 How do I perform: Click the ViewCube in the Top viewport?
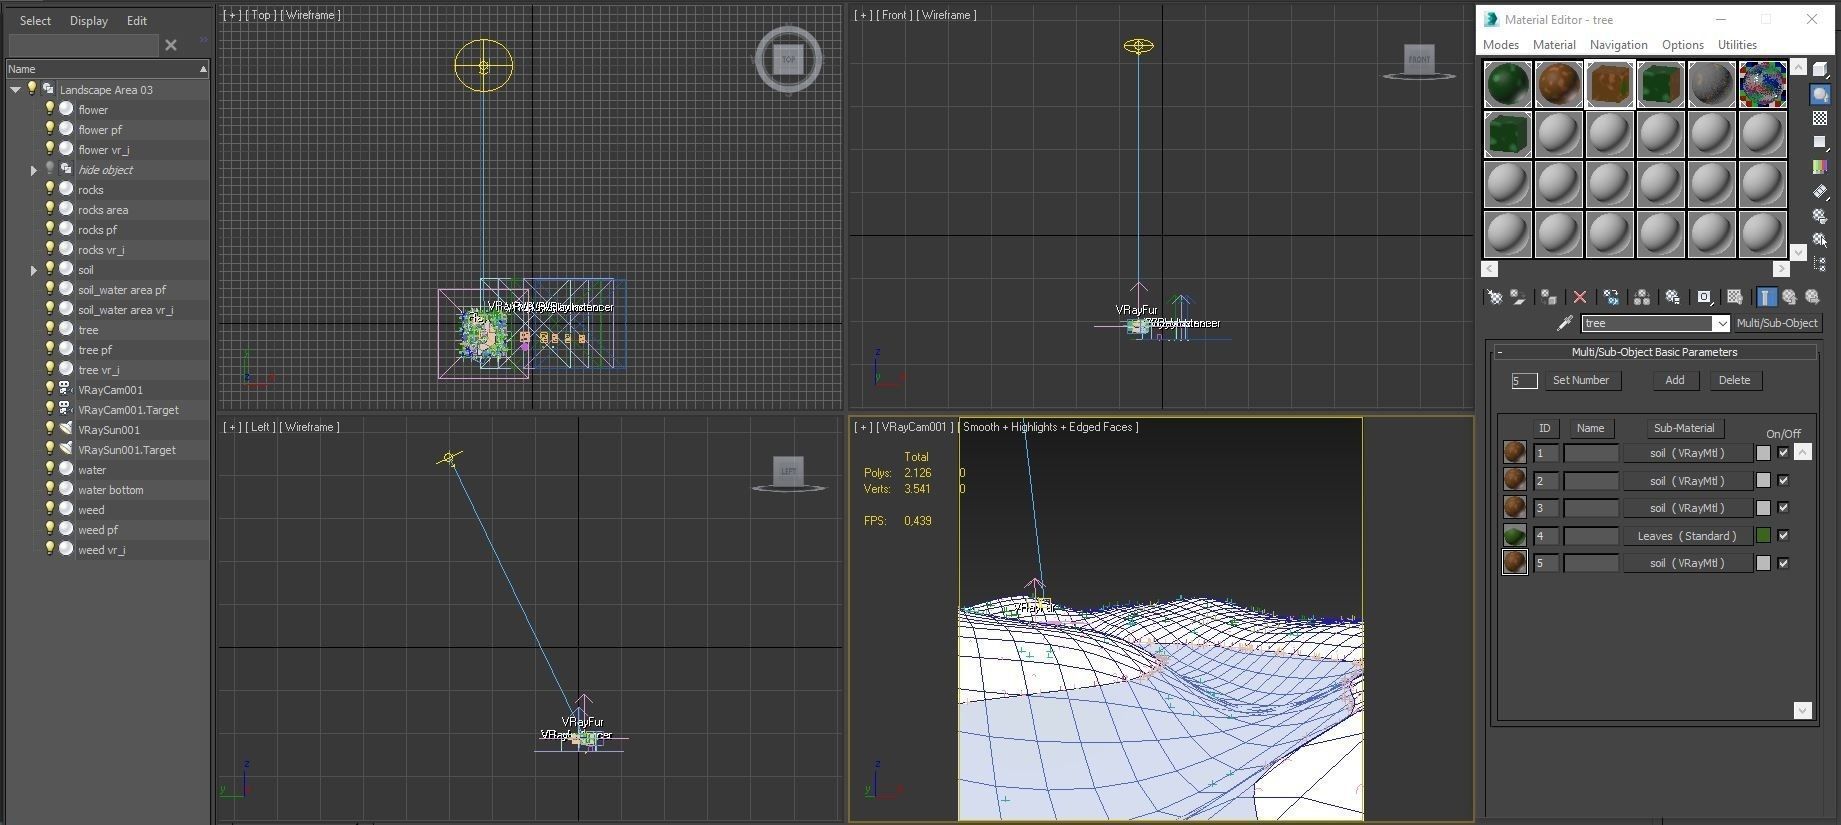(788, 60)
